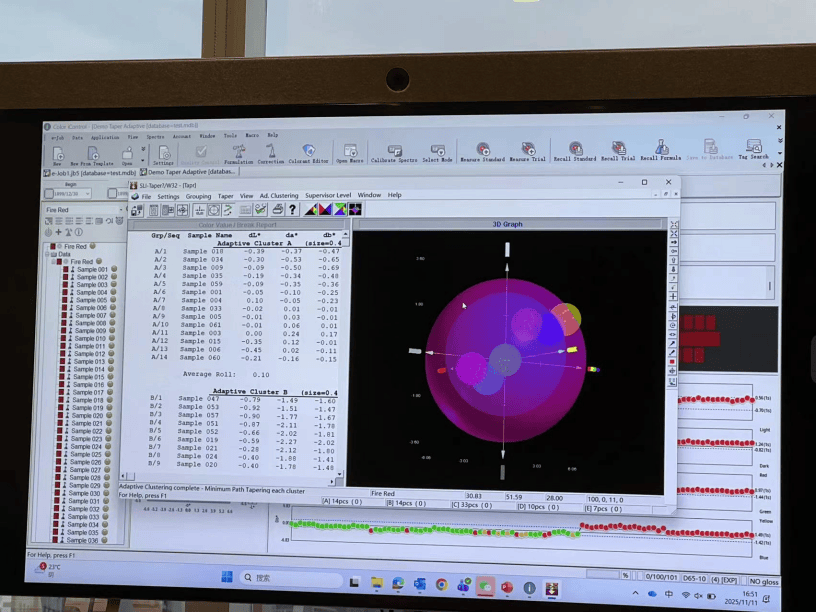Click the Recall Formula icon
This screenshot has width=816, height=612.
click(661, 149)
